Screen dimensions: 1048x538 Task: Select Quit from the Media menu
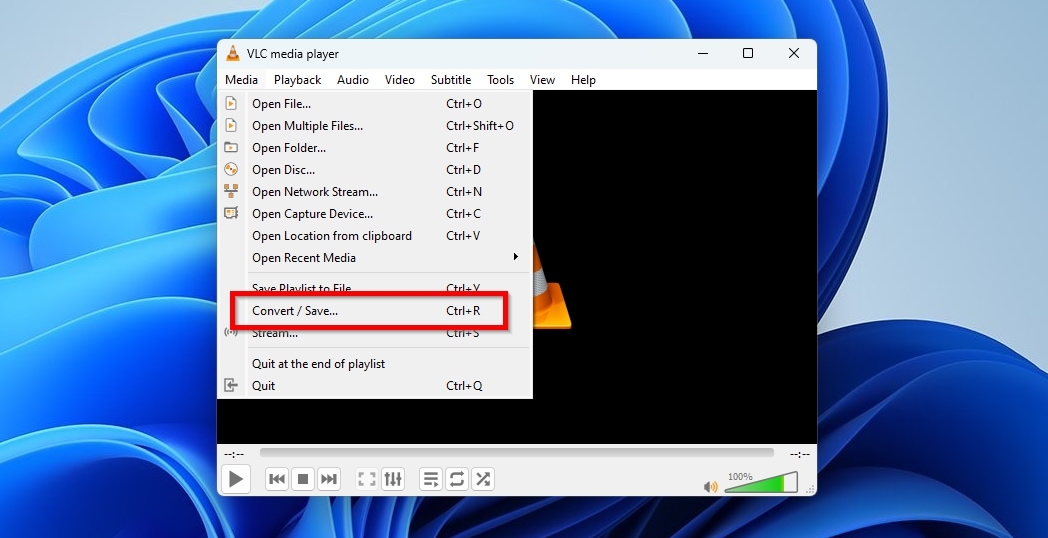(374, 386)
